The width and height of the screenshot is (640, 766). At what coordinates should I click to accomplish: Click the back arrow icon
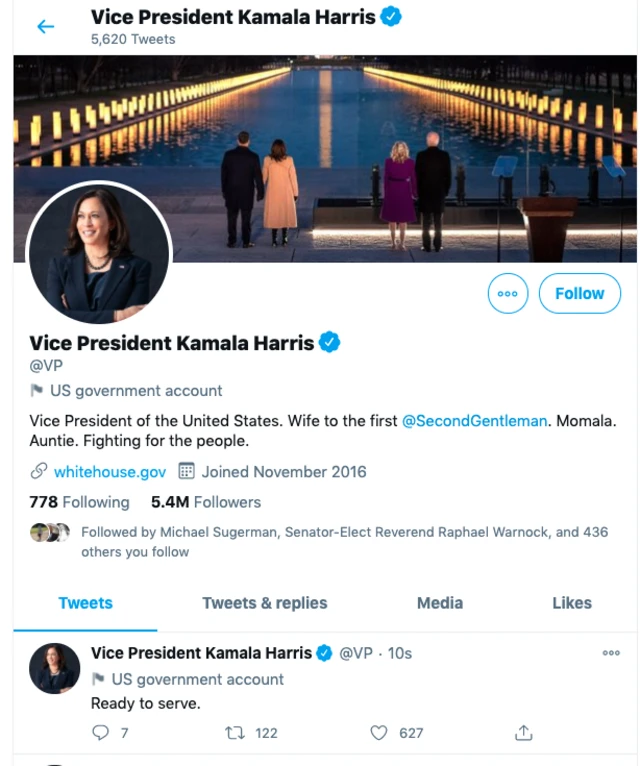click(46, 27)
